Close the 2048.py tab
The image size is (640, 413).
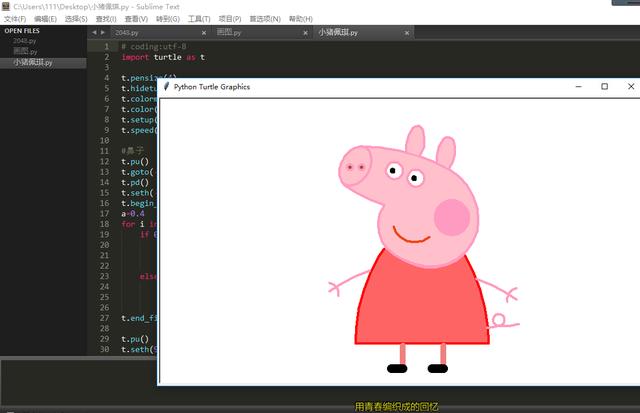[204, 33]
